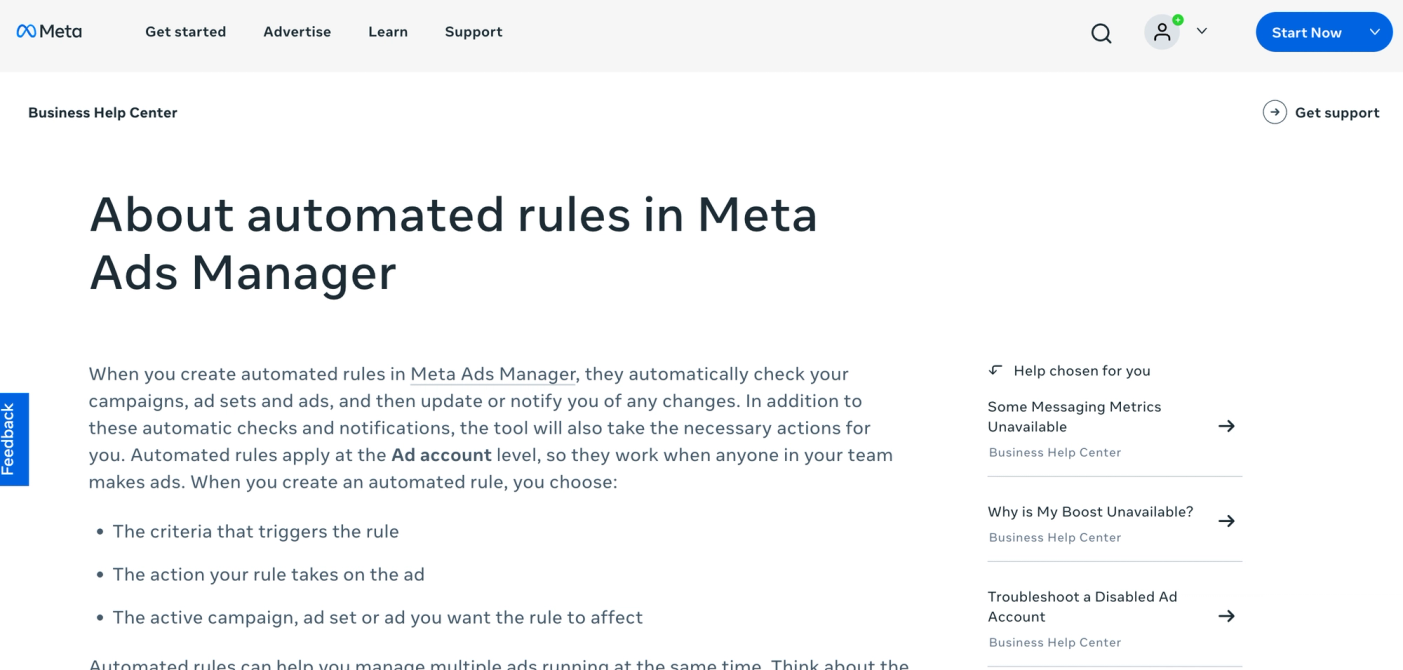Follow the Meta Ads Manager link
This screenshot has height=670, width=1403.
tap(493, 374)
